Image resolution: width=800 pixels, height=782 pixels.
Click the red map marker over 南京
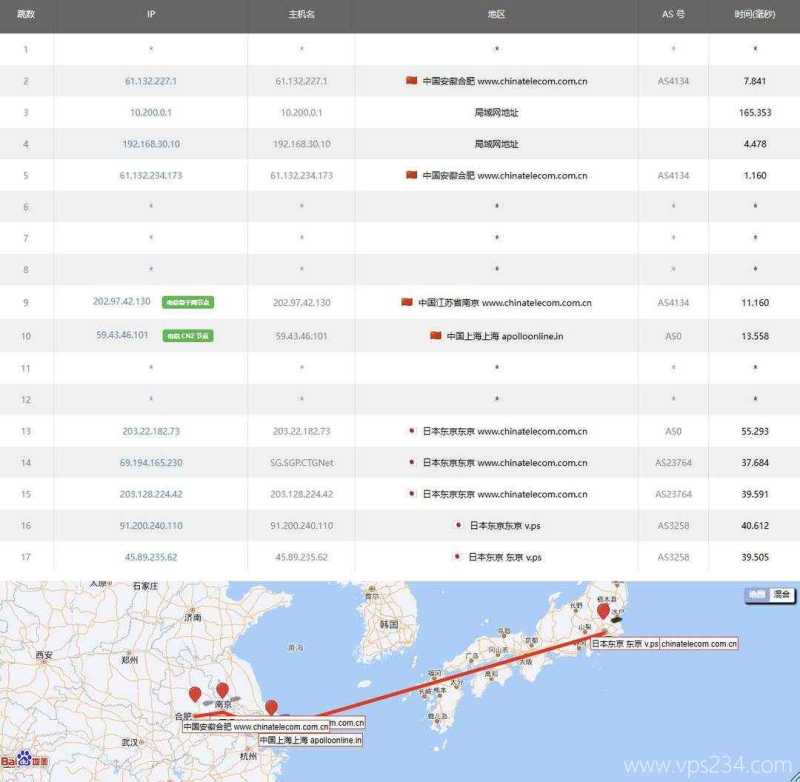(x=222, y=692)
